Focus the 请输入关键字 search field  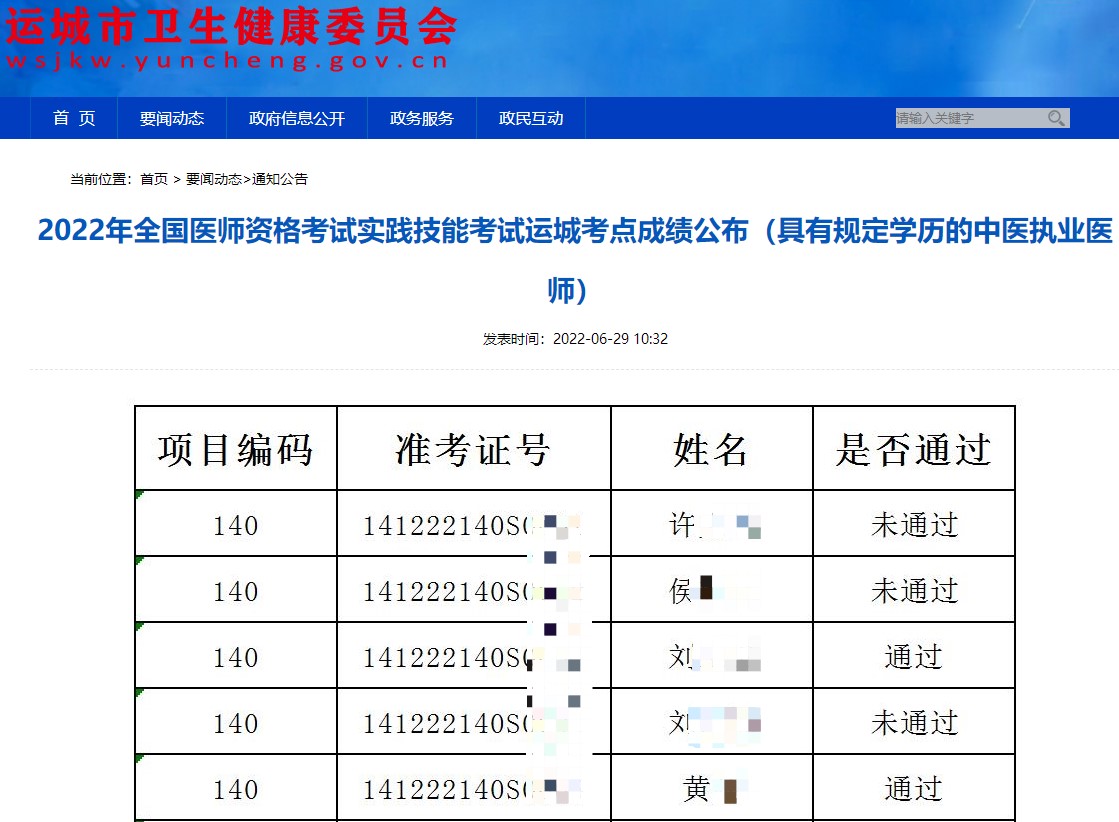point(966,118)
